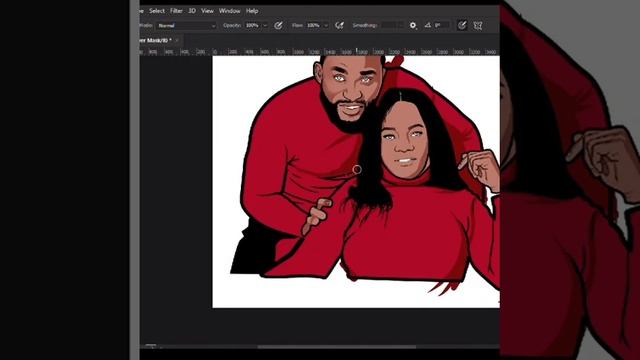Open the Help menu
The height and width of the screenshot is (360, 640).
(x=252, y=11)
